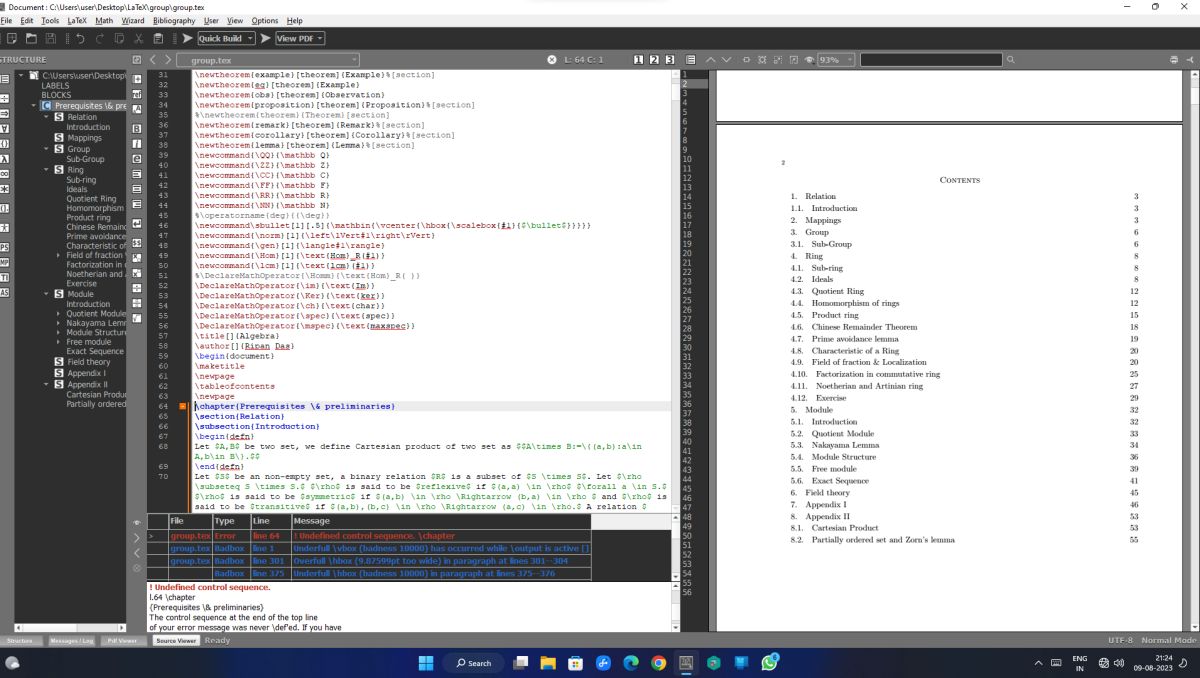Click the New line arrow icon

pos(136,222)
